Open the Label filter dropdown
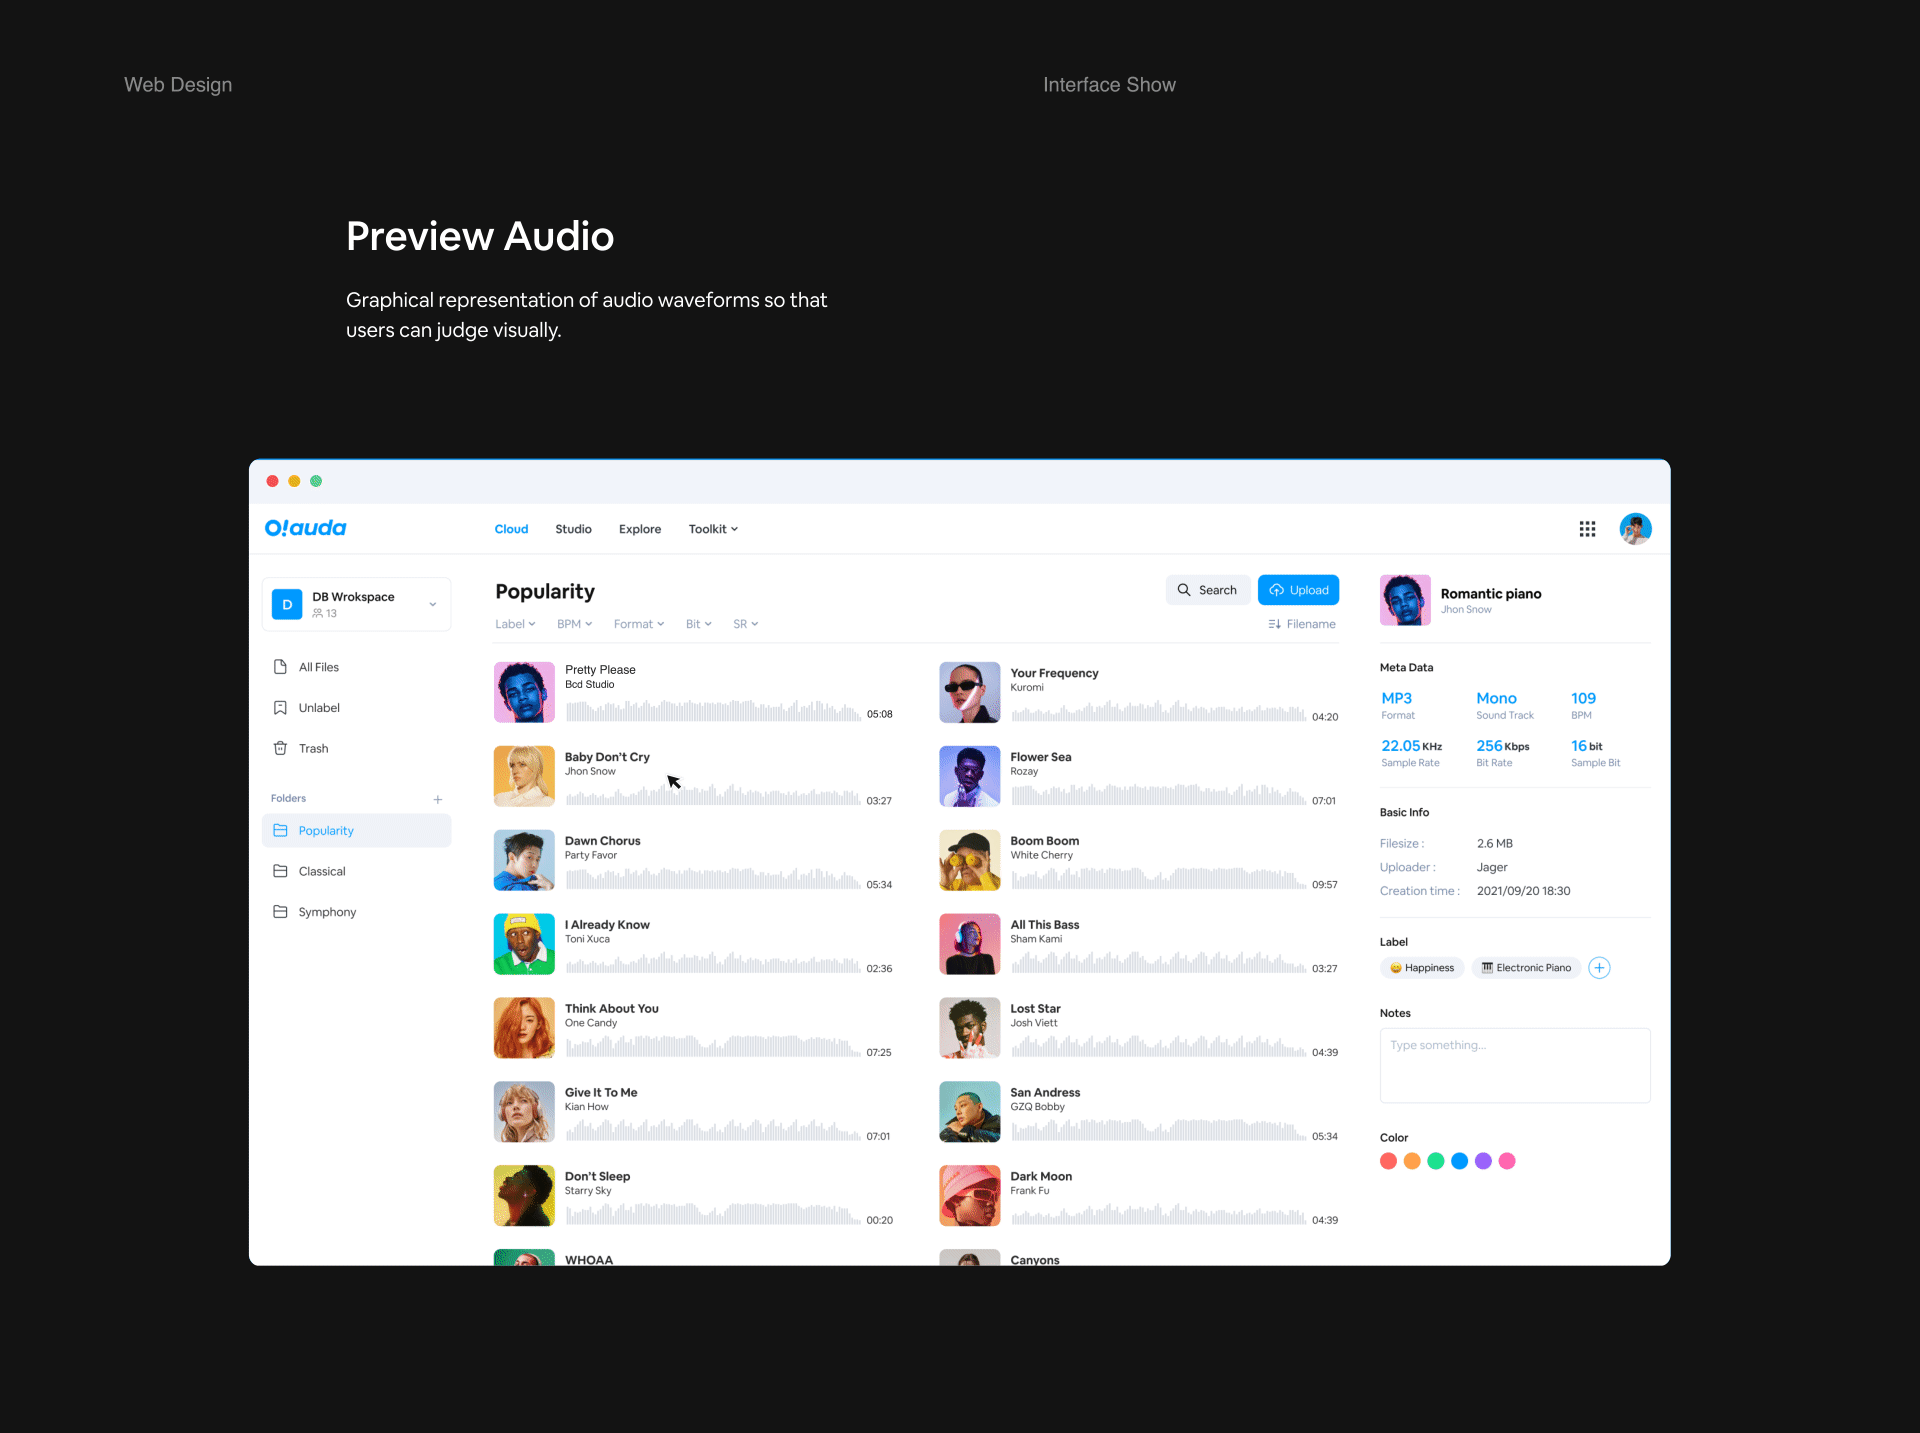Screen dimensions: 1920x1433 point(515,624)
